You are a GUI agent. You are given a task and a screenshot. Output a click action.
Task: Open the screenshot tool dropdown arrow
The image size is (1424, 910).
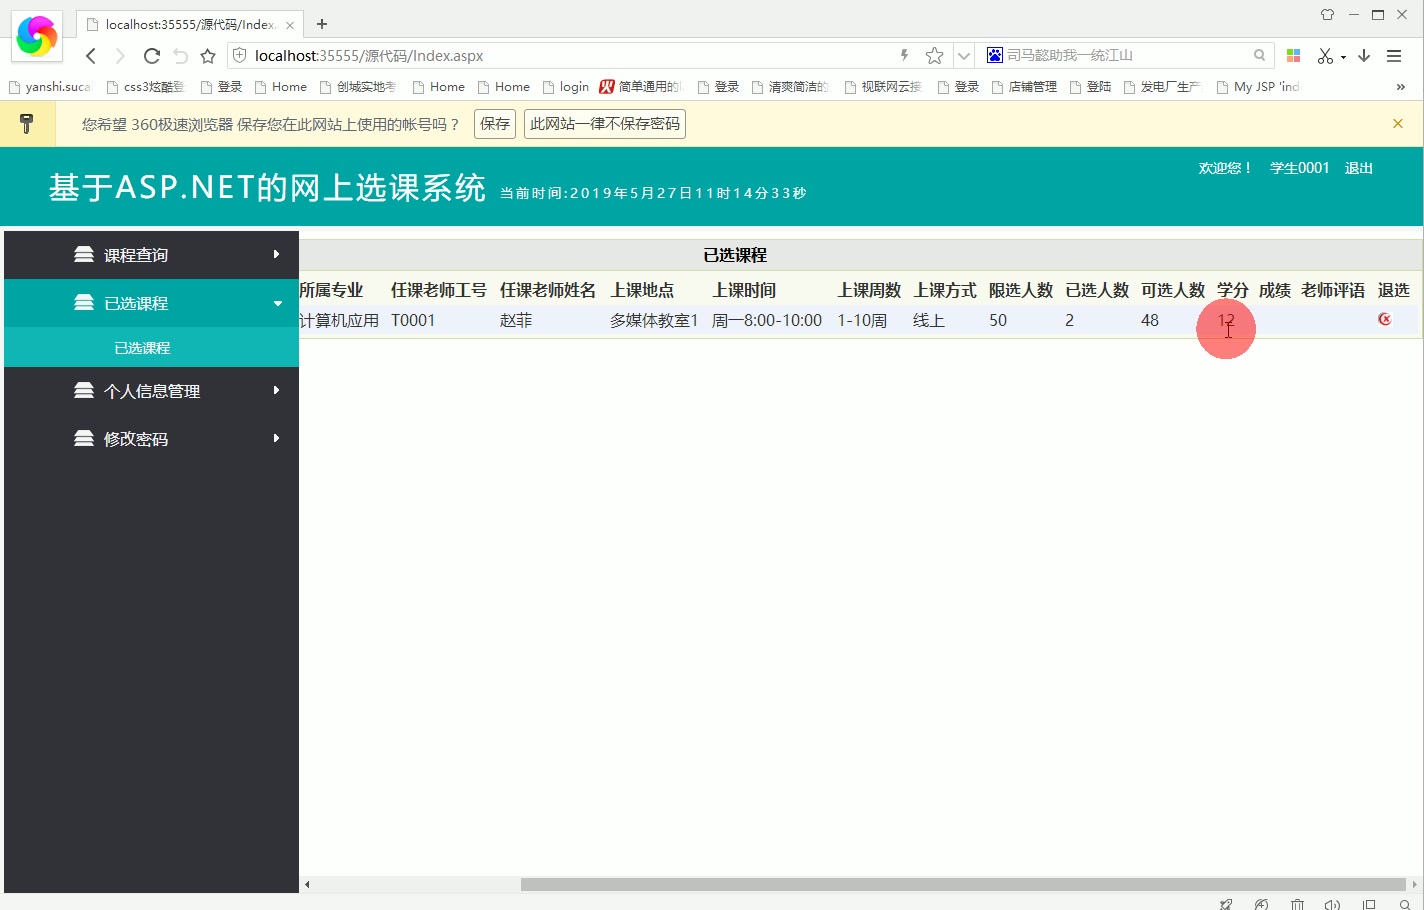[1343, 57]
